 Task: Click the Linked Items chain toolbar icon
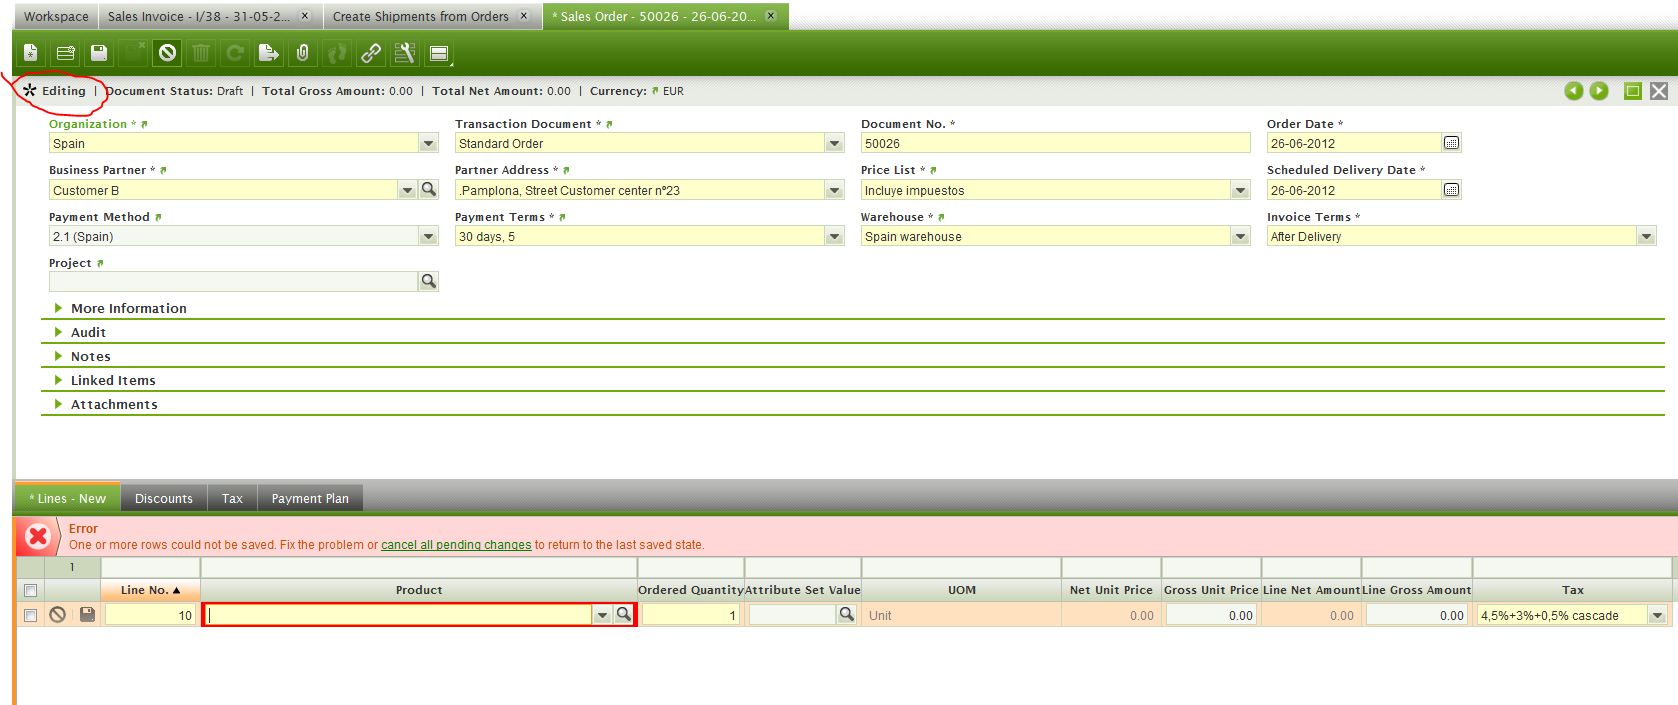tap(371, 53)
